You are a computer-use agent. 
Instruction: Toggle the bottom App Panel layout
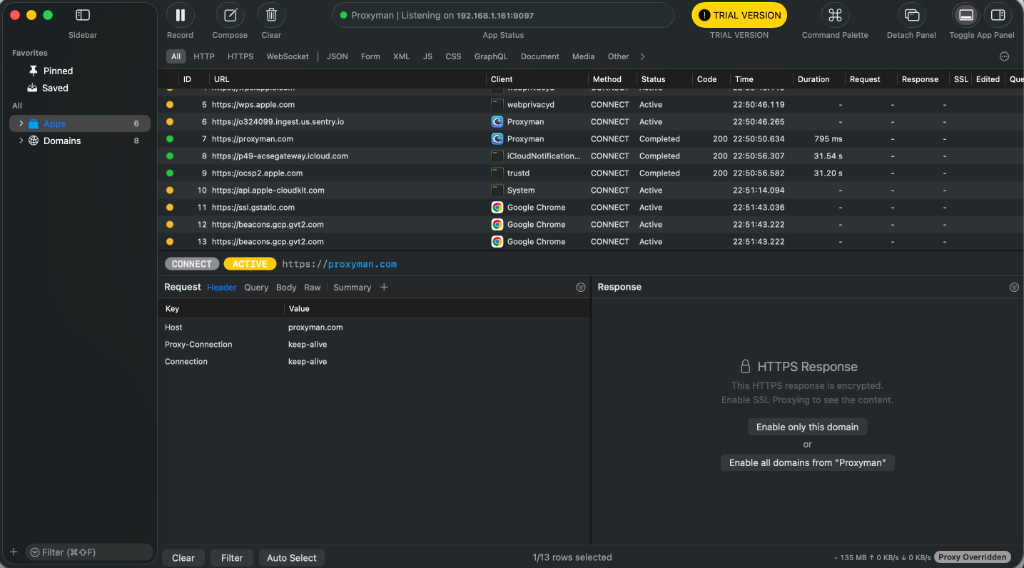(x=966, y=15)
